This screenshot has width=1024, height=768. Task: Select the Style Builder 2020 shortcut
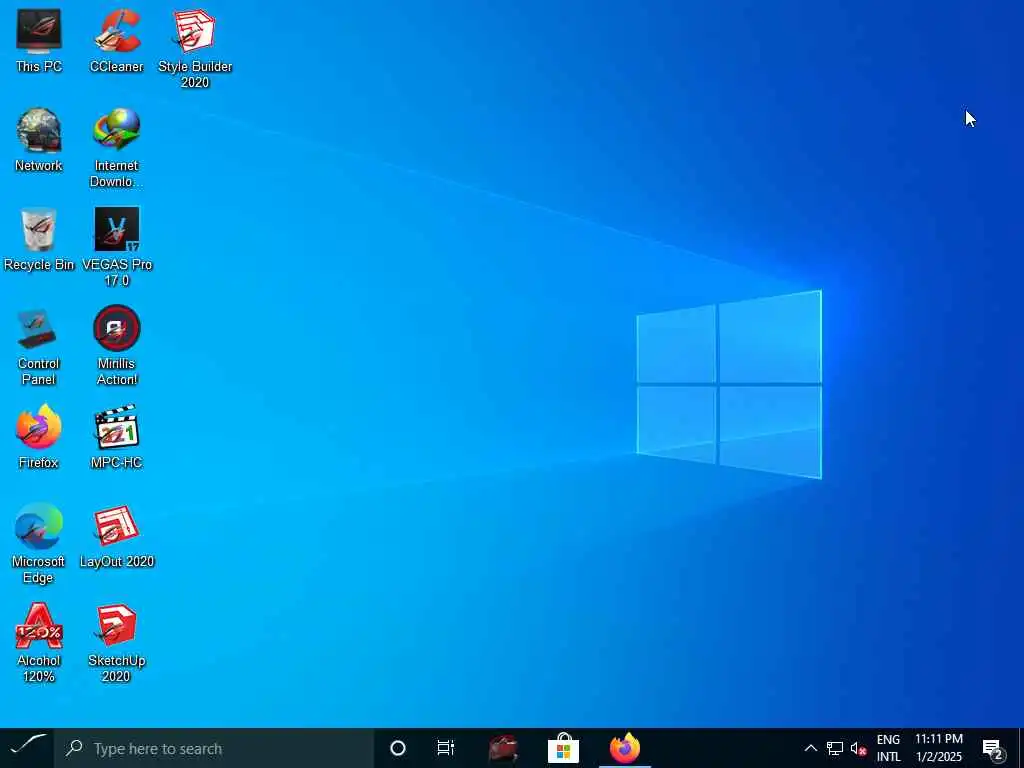tap(195, 48)
